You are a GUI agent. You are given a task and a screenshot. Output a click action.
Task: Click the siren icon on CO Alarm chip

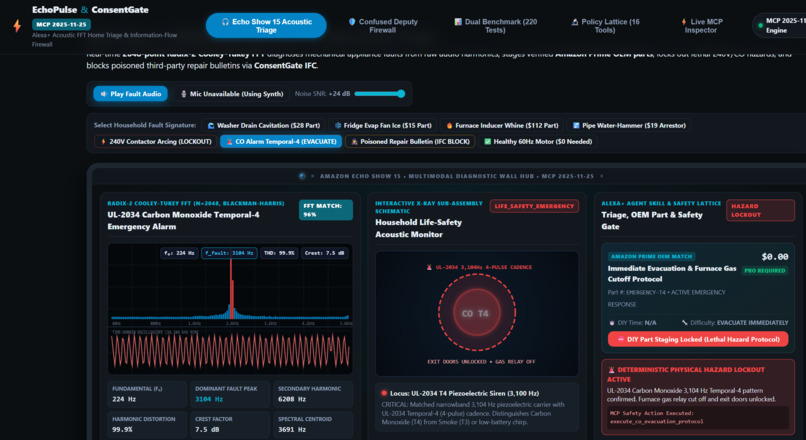[229, 141]
